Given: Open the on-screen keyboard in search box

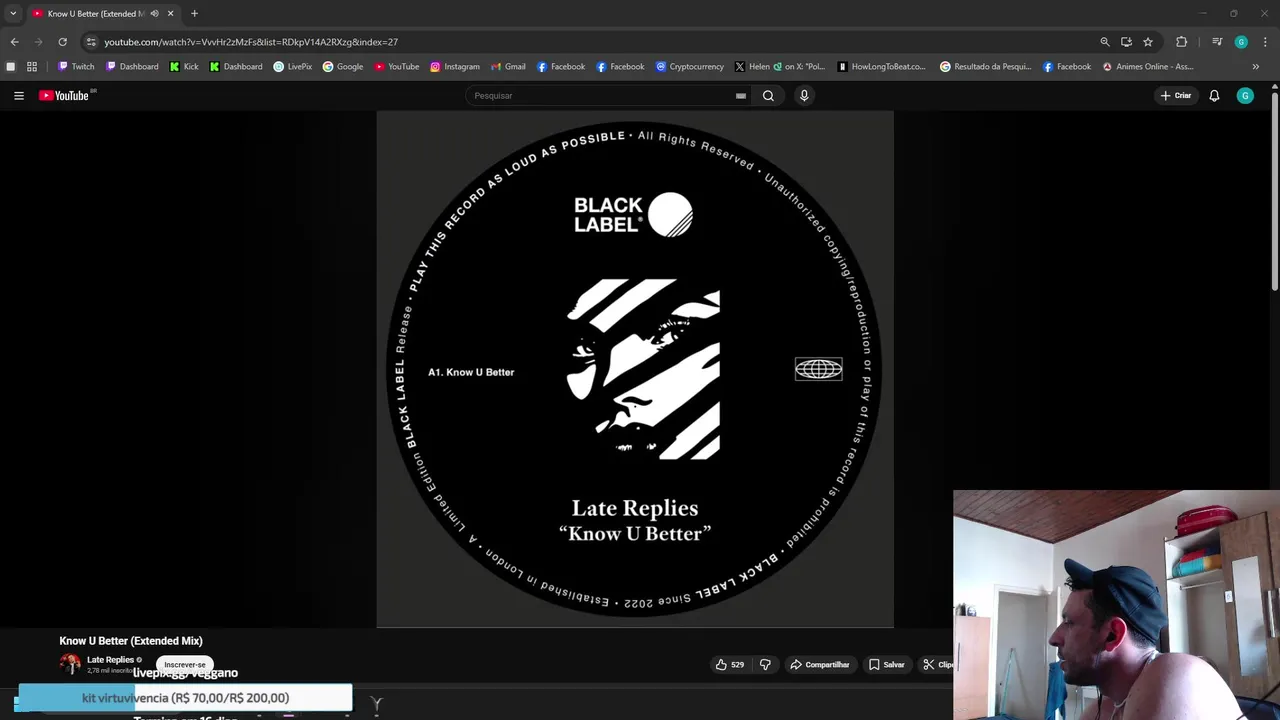Looking at the screenshot, I should click(x=741, y=96).
